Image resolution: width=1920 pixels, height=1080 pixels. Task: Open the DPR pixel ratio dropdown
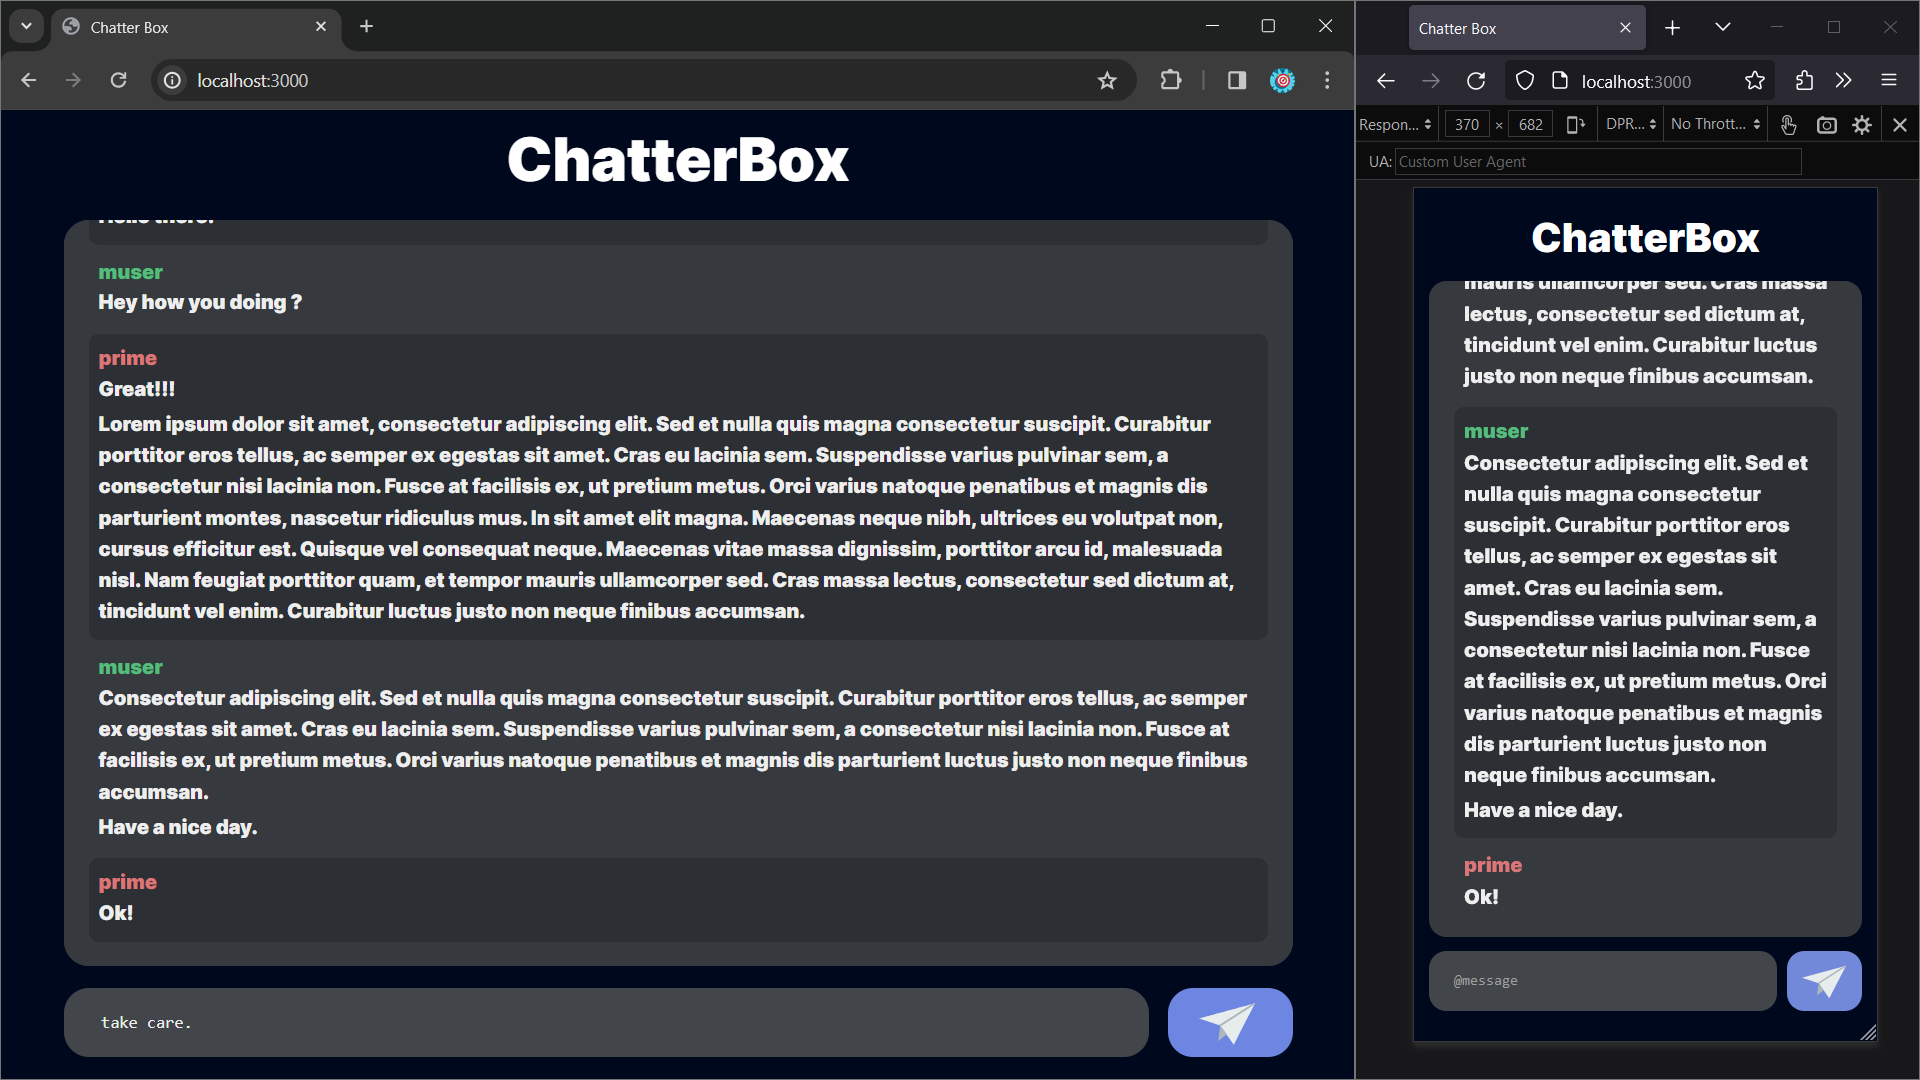[x=1630, y=125]
